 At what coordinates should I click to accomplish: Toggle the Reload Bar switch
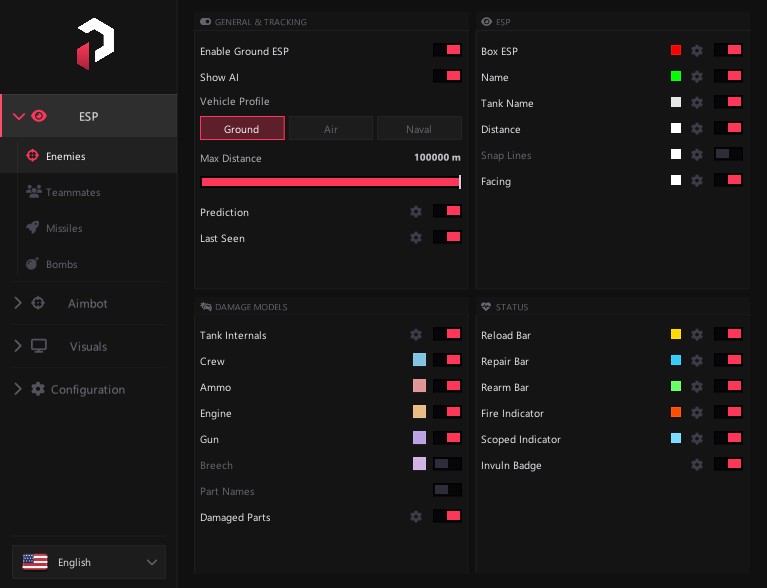[x=728, y=334]
